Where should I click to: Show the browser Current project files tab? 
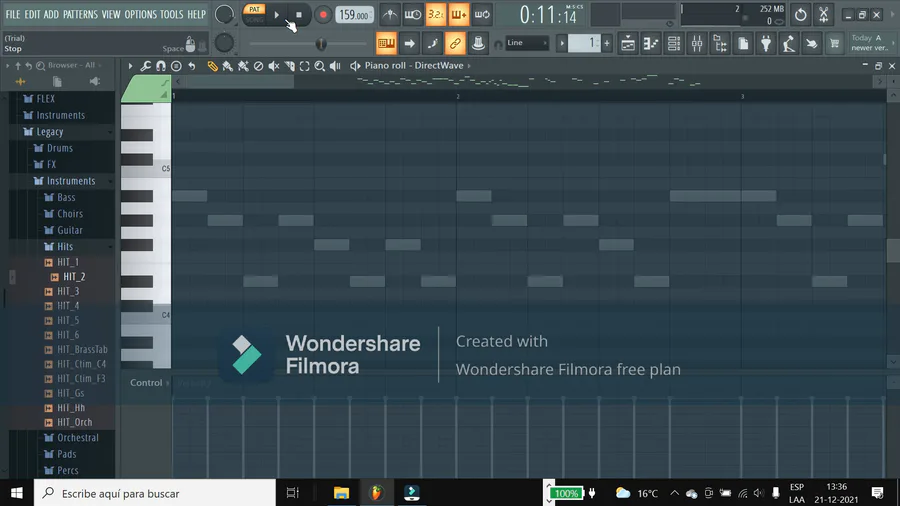click(x=57, y=82)
